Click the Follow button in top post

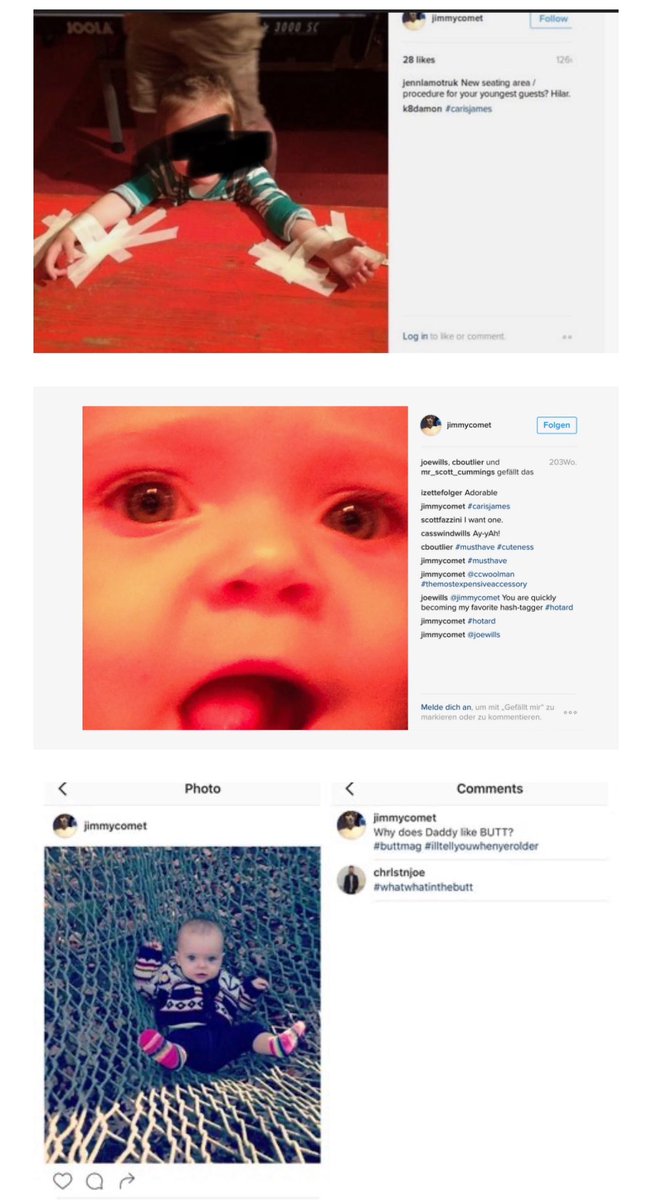(552, 19)
